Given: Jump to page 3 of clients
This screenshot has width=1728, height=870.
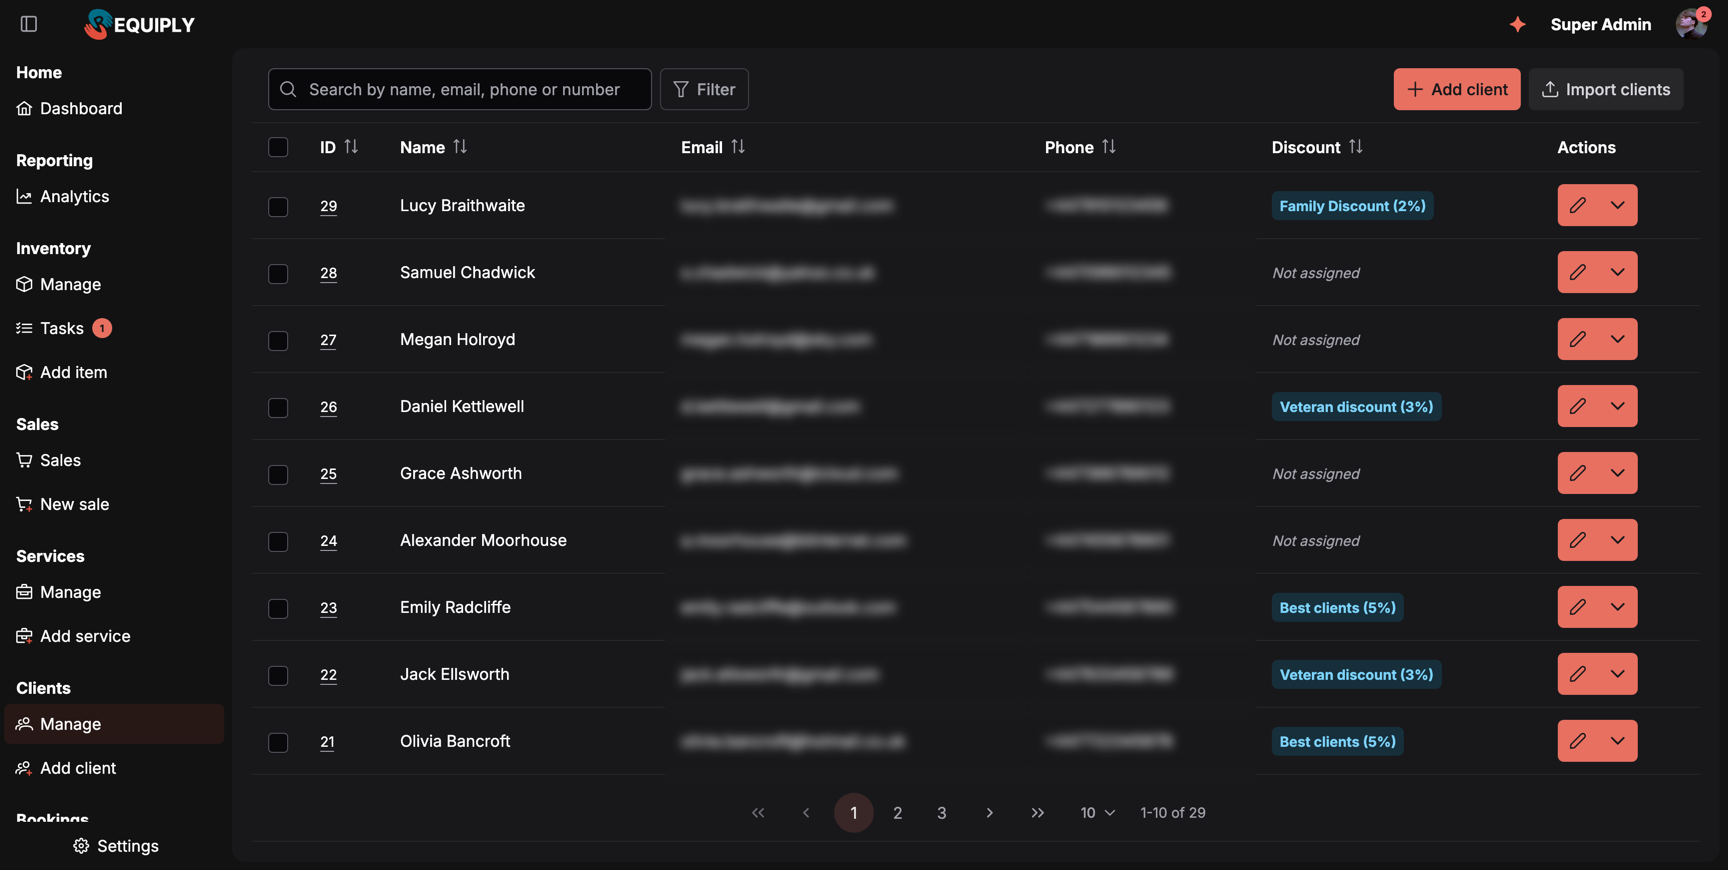Looking at the screenshot, I should tap(942, 813).
